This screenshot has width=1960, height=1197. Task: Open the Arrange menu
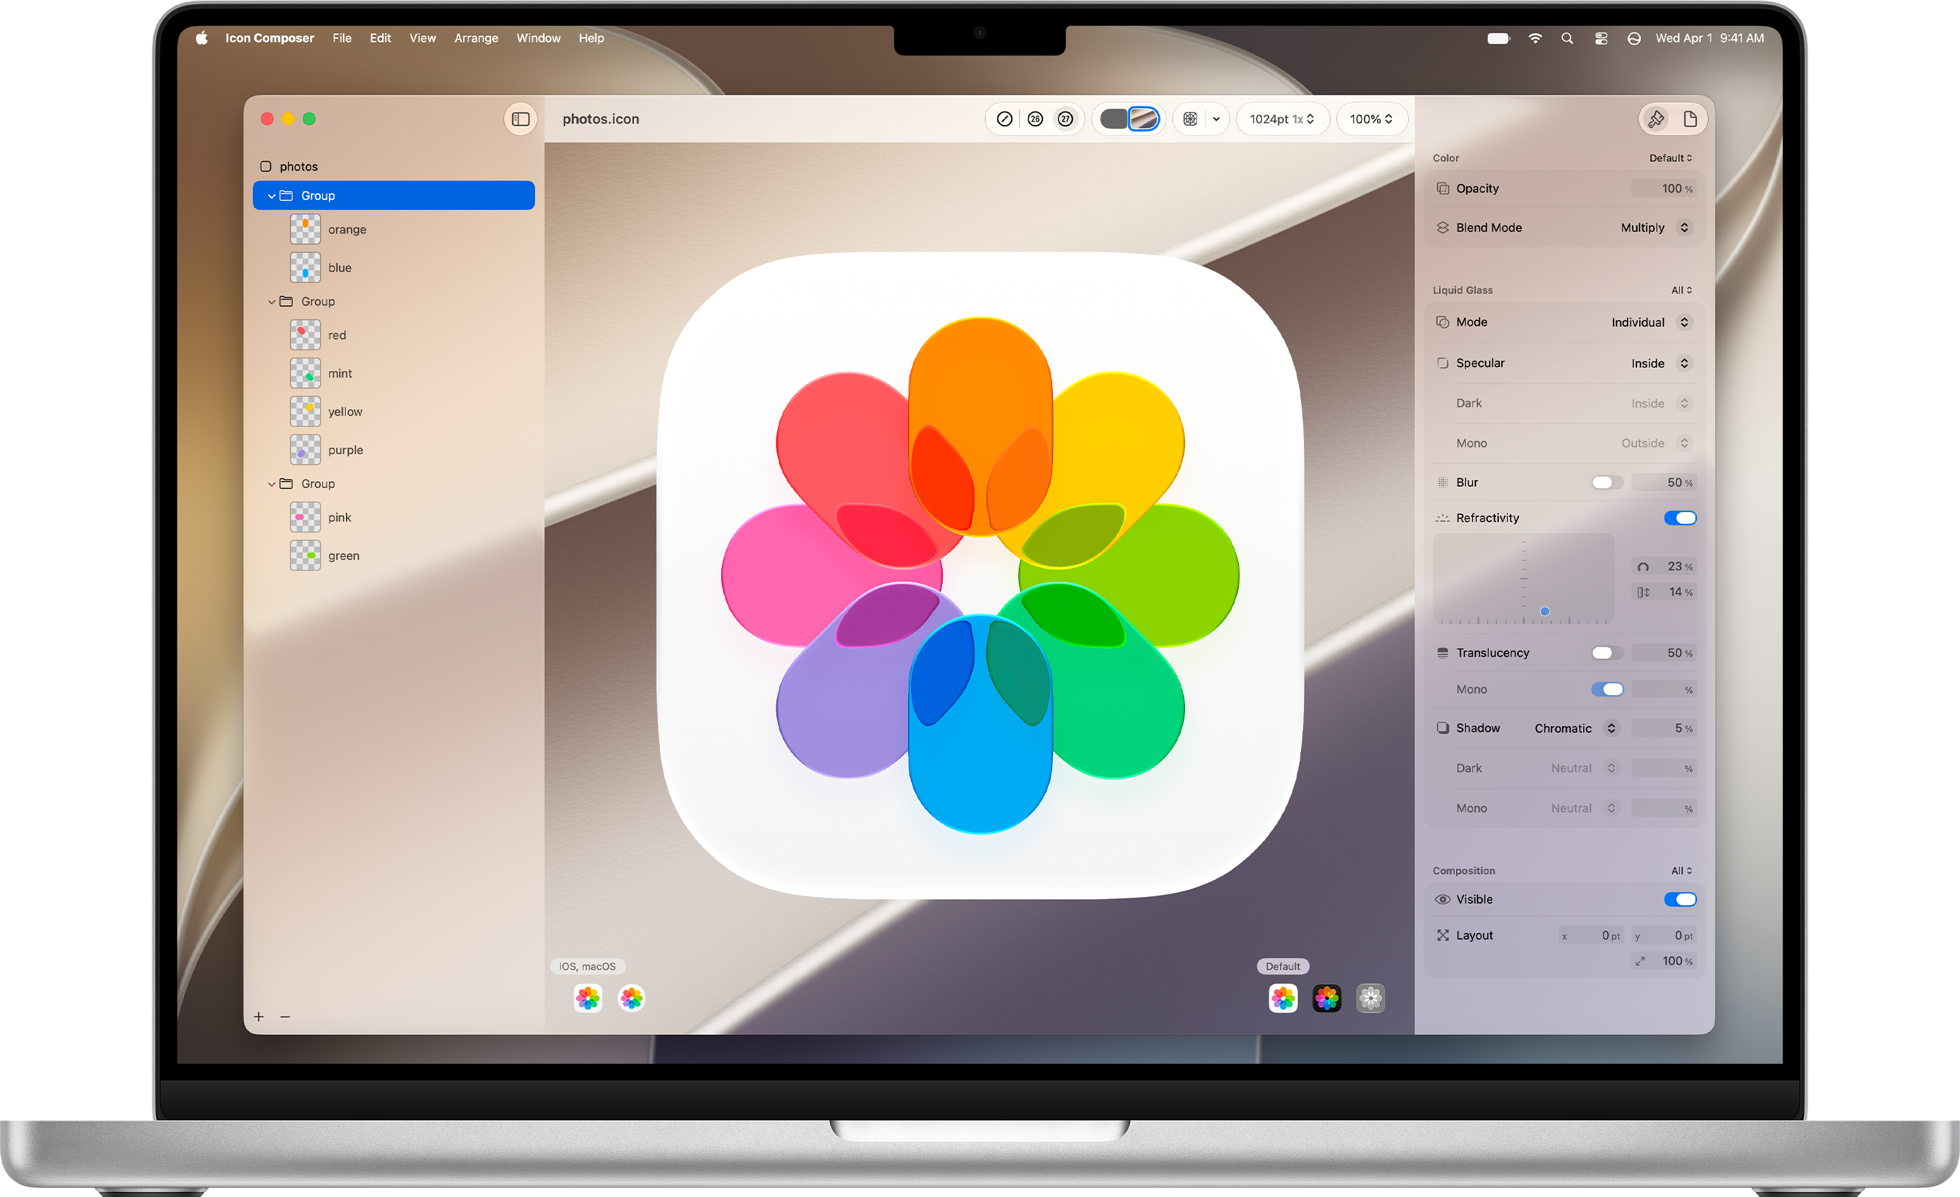click(476, 38)
